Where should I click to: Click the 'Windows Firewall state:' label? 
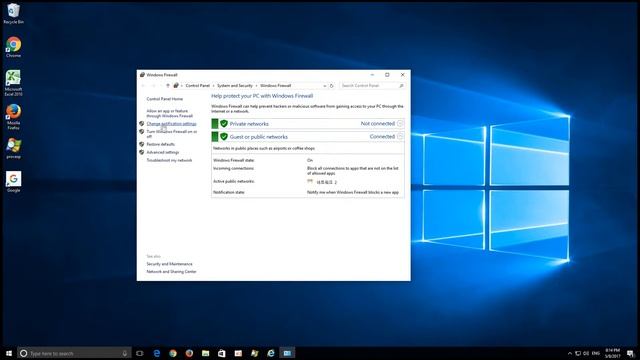click(x=233, y=160)
